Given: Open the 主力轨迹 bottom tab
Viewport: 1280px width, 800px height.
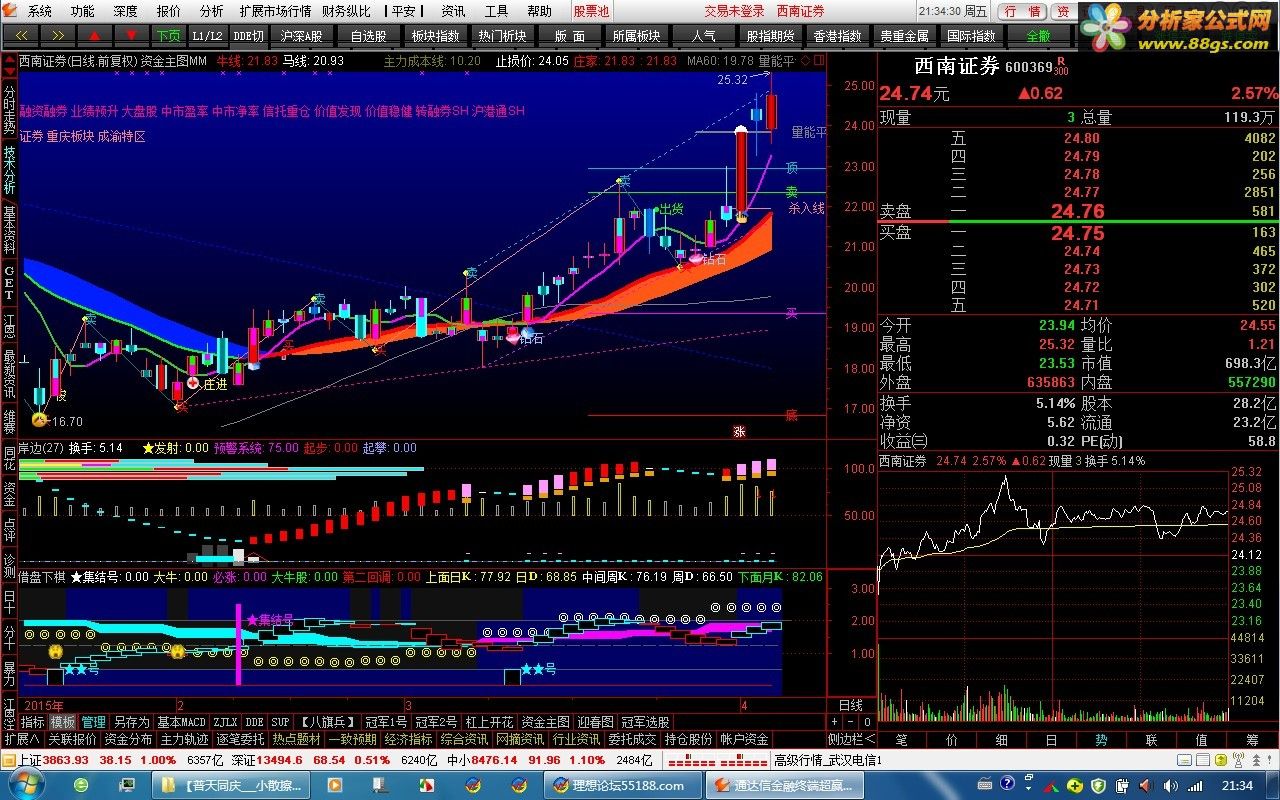Looking at the screenshot, I should pos(184,739).
